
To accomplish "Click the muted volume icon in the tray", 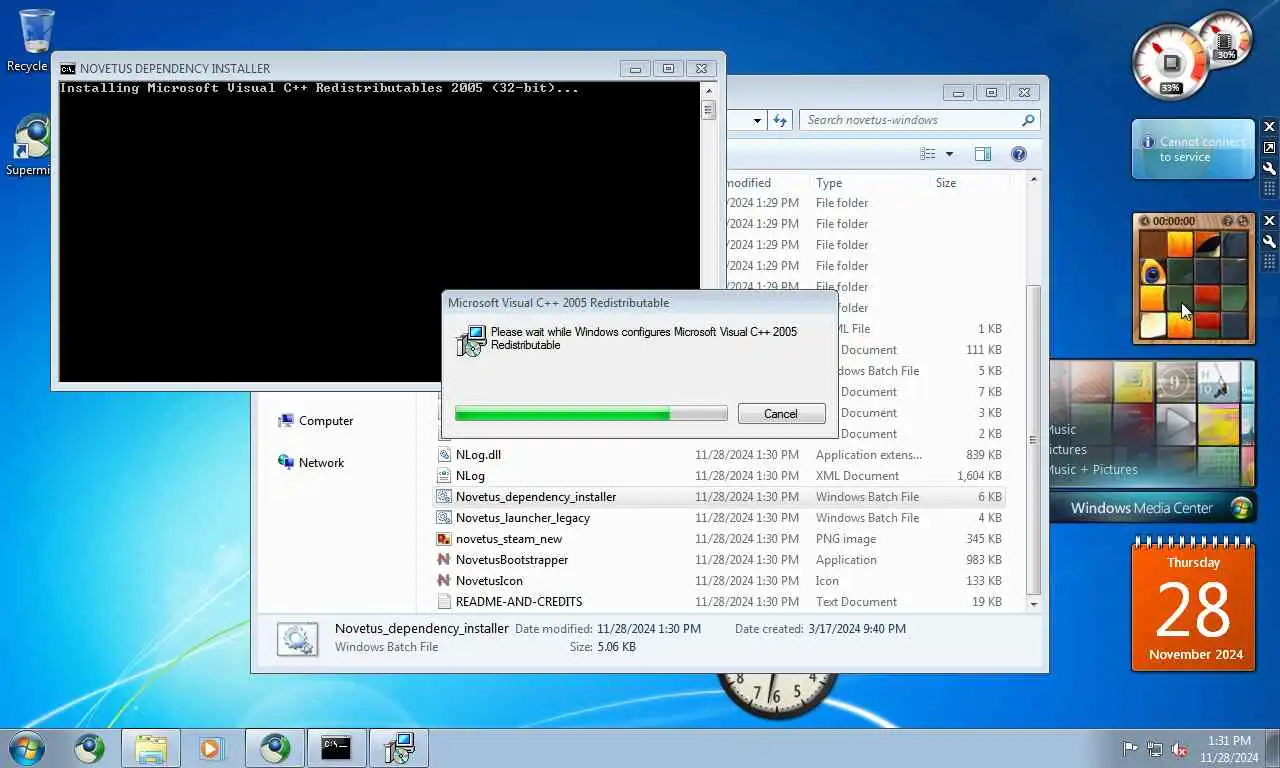I will [x=1179, y=749].
